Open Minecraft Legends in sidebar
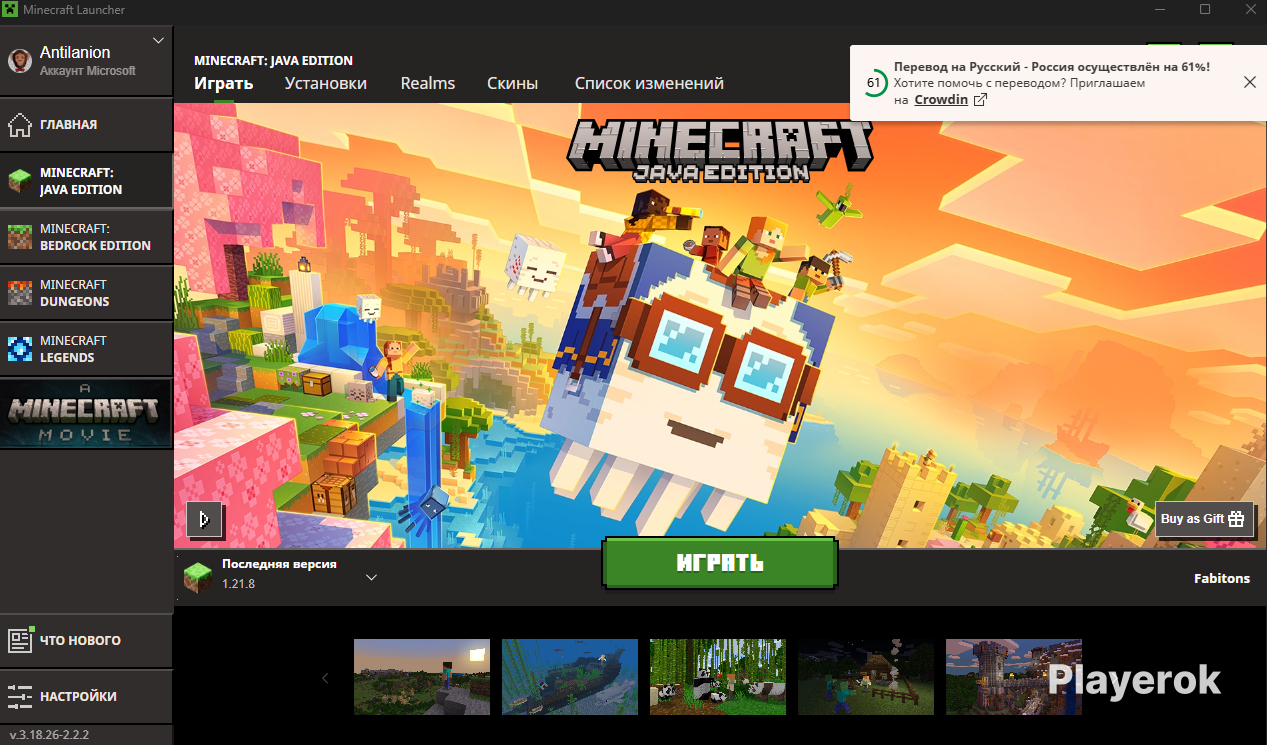 [x=86, y=349]
